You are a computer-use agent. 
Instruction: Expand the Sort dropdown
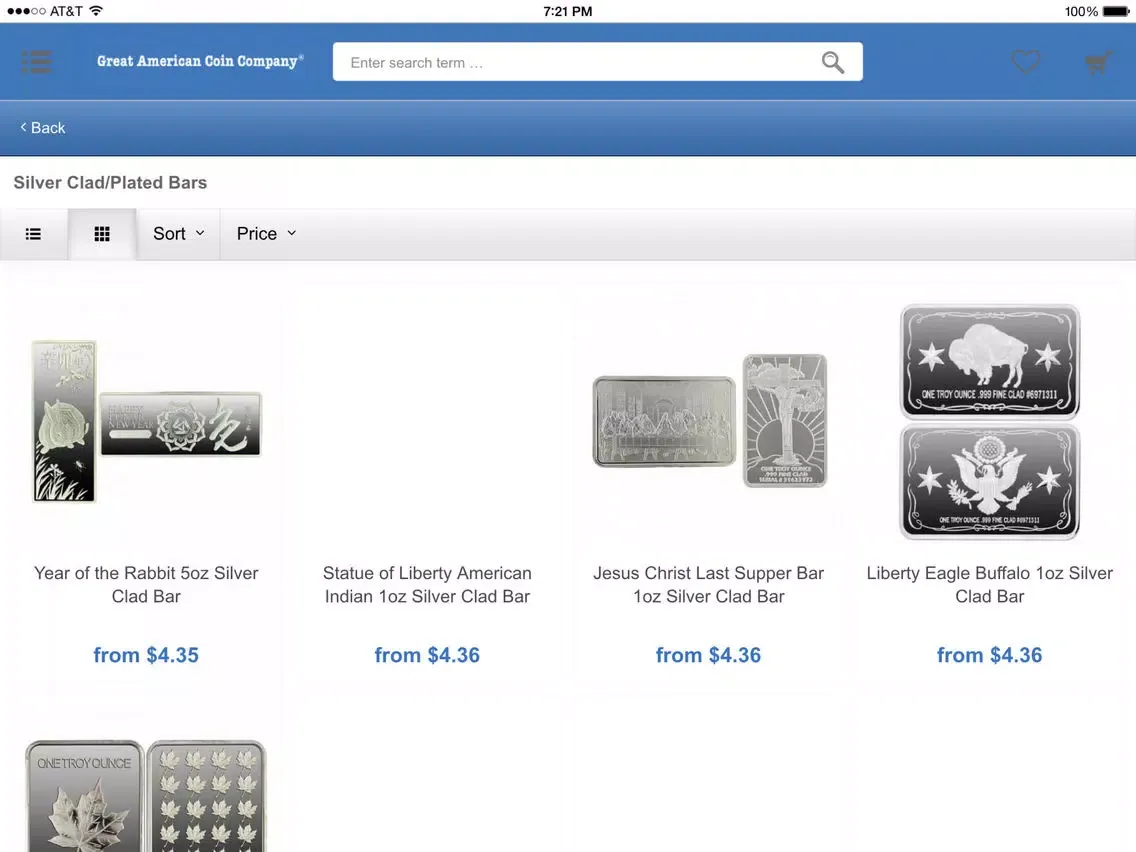[178, 234]
